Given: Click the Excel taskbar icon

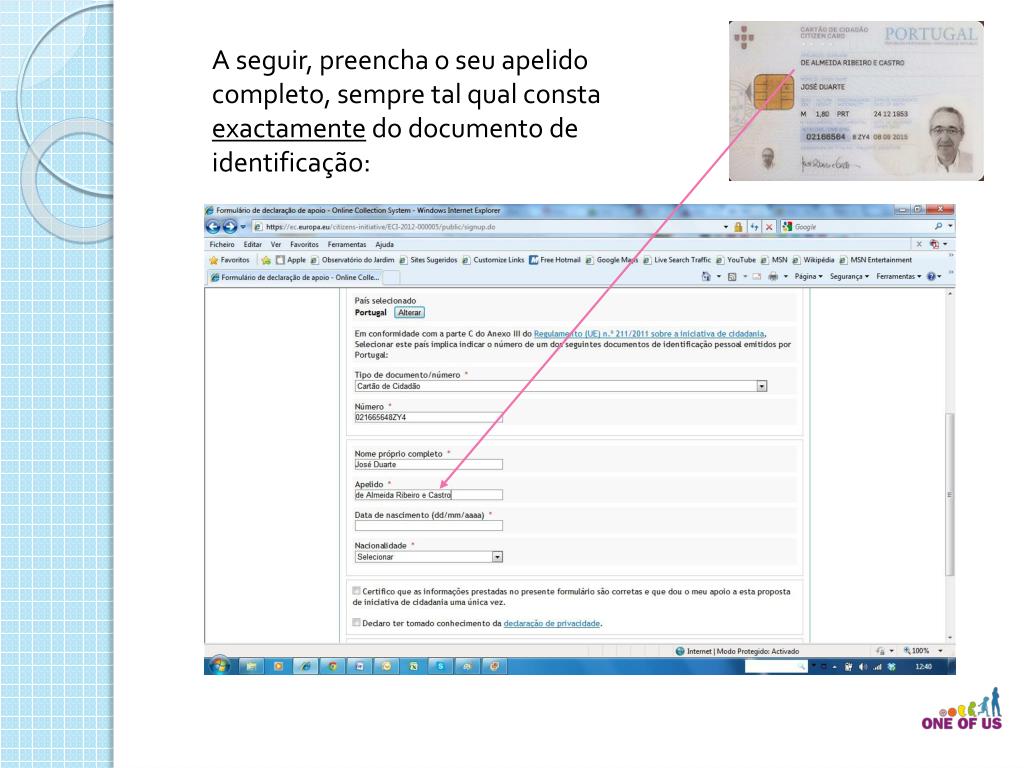Looking at the screenshot, I should [413, 666].
